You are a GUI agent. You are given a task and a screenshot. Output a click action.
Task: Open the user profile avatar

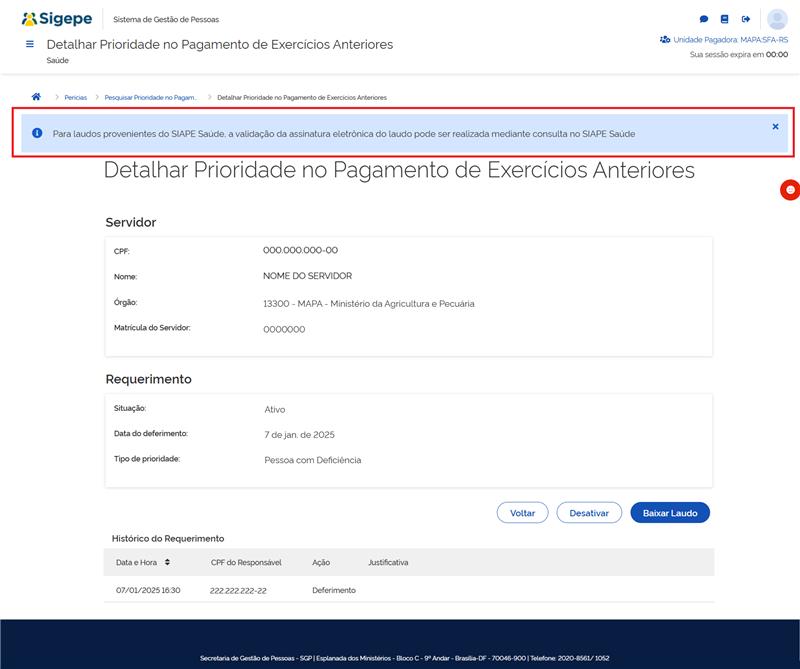coord(777,19)
